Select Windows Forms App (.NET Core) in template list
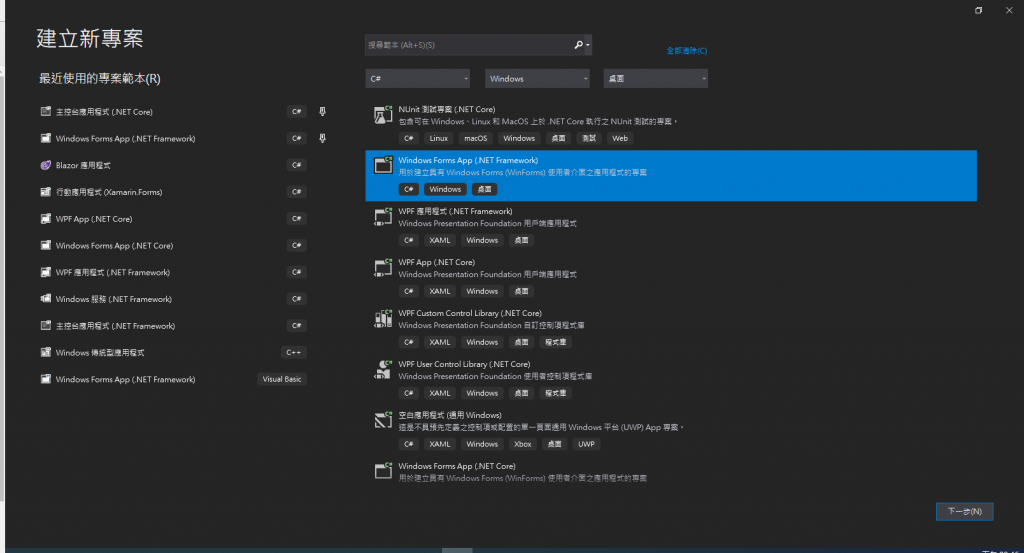This screenshot has width=1024, height=553. click(x=671, y=472)
